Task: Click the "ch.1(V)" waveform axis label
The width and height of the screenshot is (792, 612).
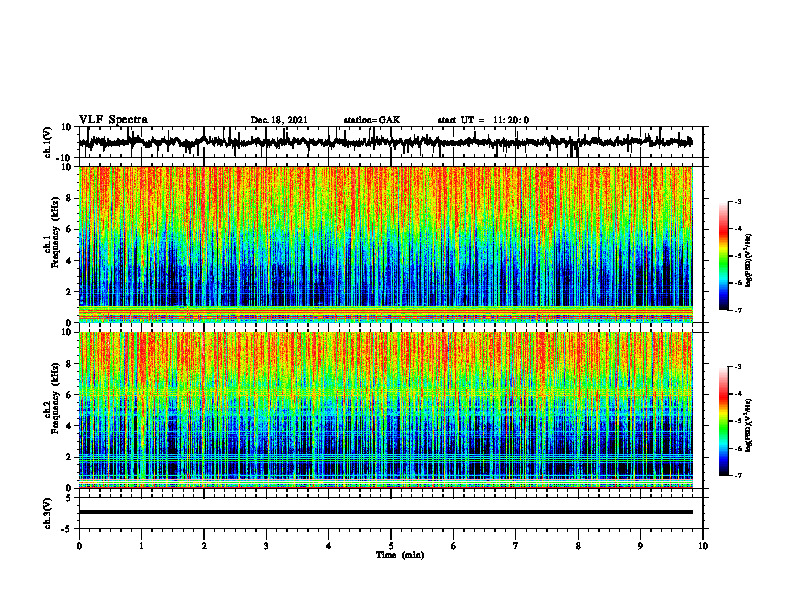Action: (47, 142)
